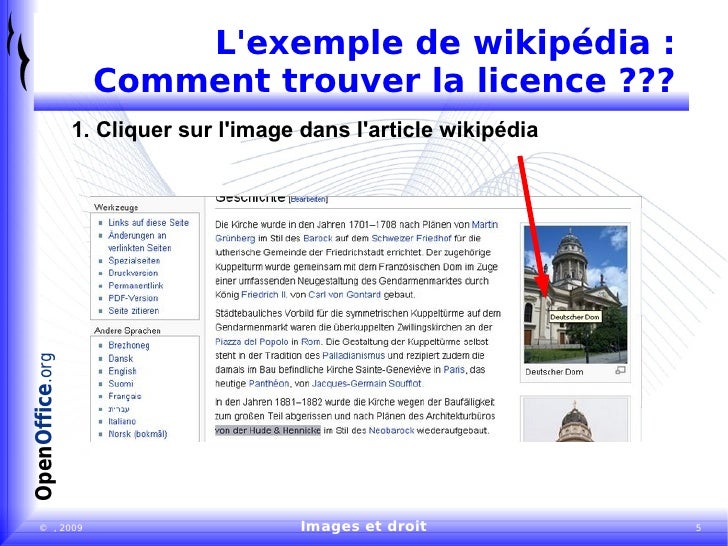Screen dimensions: 728x546
Task: Open the Panthéon link
Action: (269, 384)
